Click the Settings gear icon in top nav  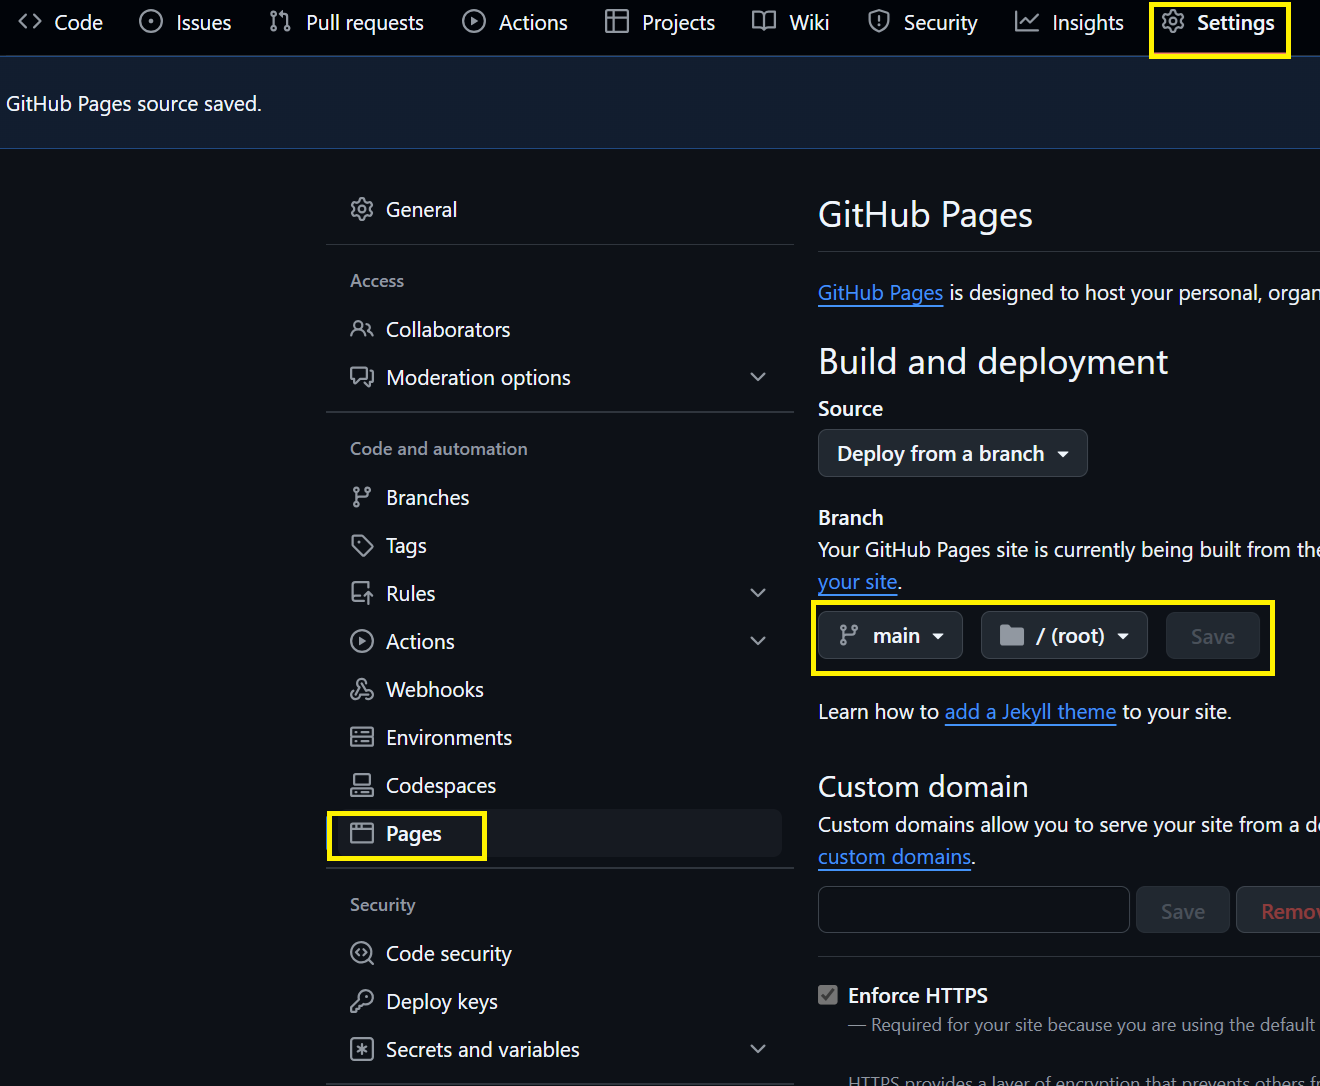[1173, 21]
